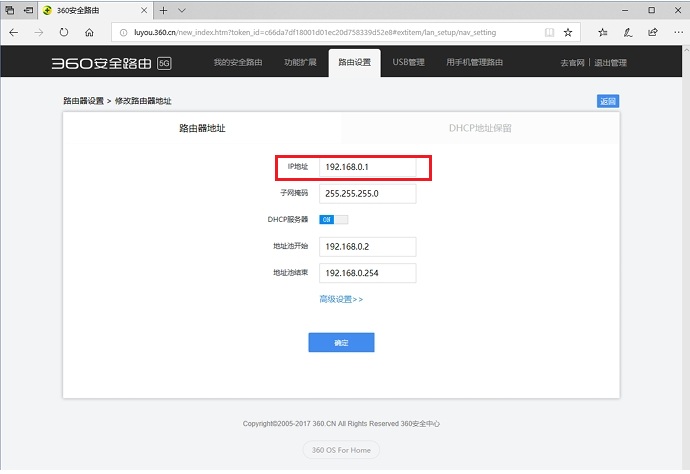Switch to DHCP地址保留 tab
690x474 pixels.
tap(480, 128)
